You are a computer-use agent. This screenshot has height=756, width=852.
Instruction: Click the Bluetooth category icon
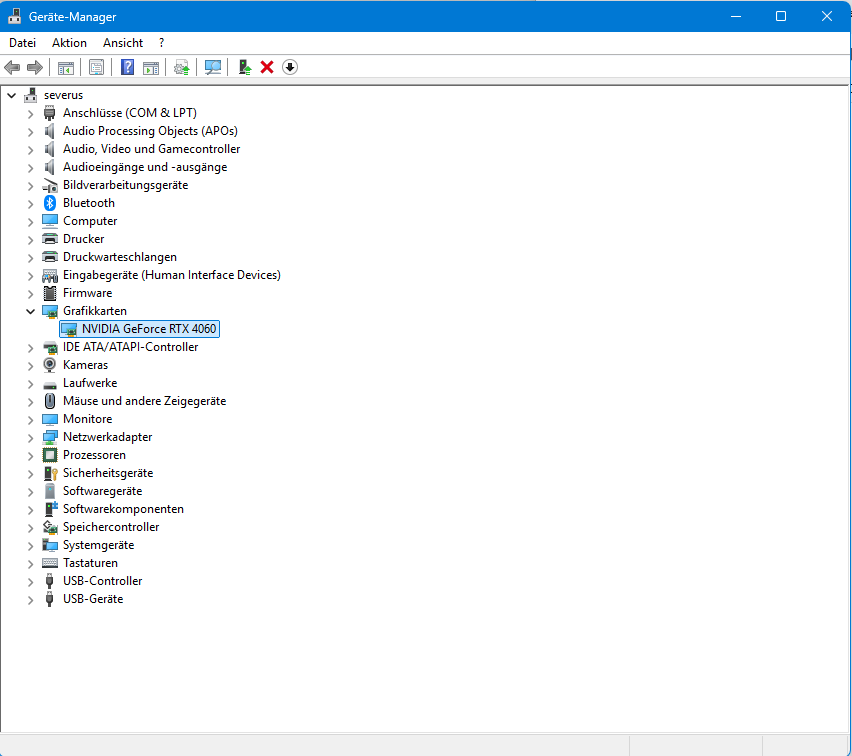click(49, 203)
